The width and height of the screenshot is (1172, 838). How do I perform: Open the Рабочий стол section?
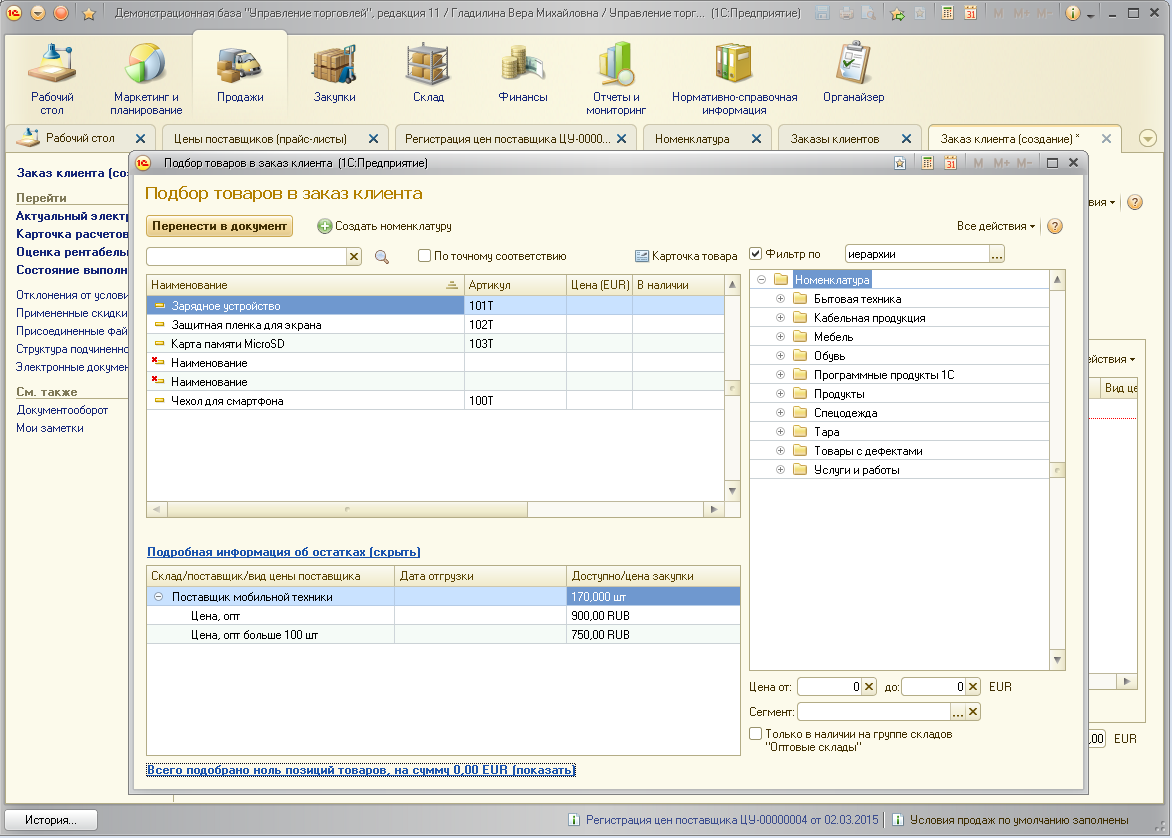(x=52, y=79)
